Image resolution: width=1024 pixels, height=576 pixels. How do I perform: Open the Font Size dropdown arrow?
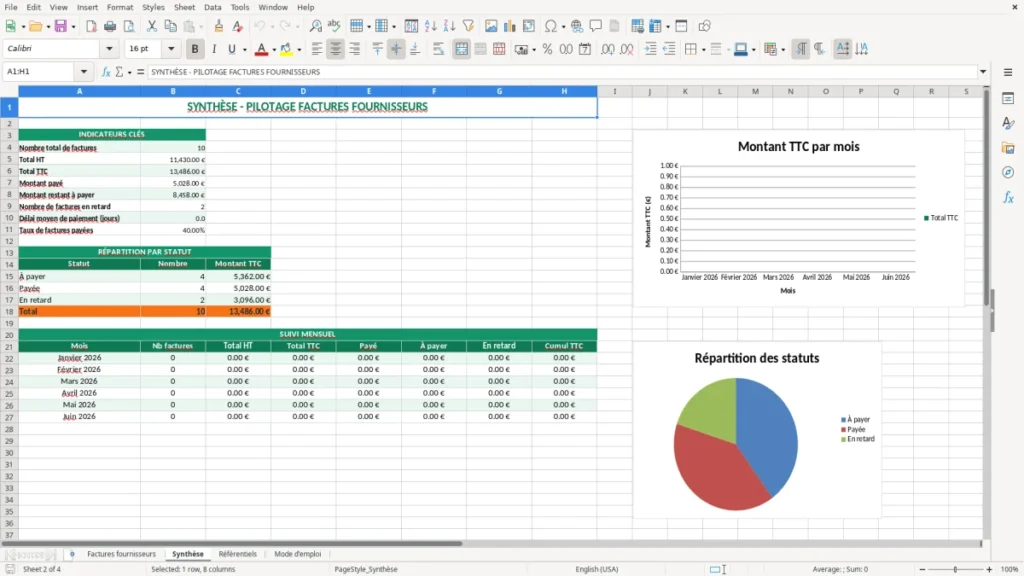coord(171,48)
